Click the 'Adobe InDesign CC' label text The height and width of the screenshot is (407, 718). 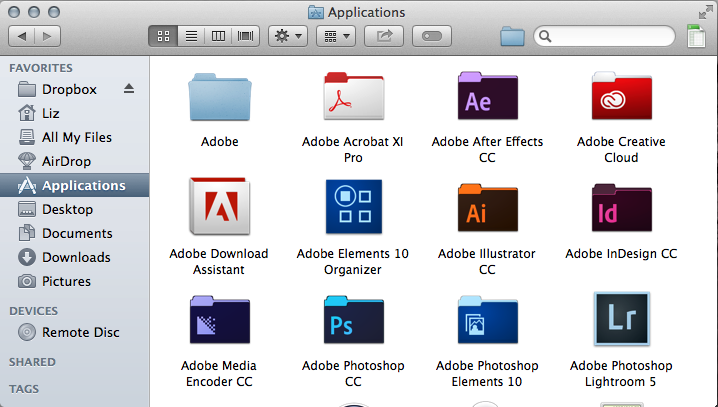point(621,254)
